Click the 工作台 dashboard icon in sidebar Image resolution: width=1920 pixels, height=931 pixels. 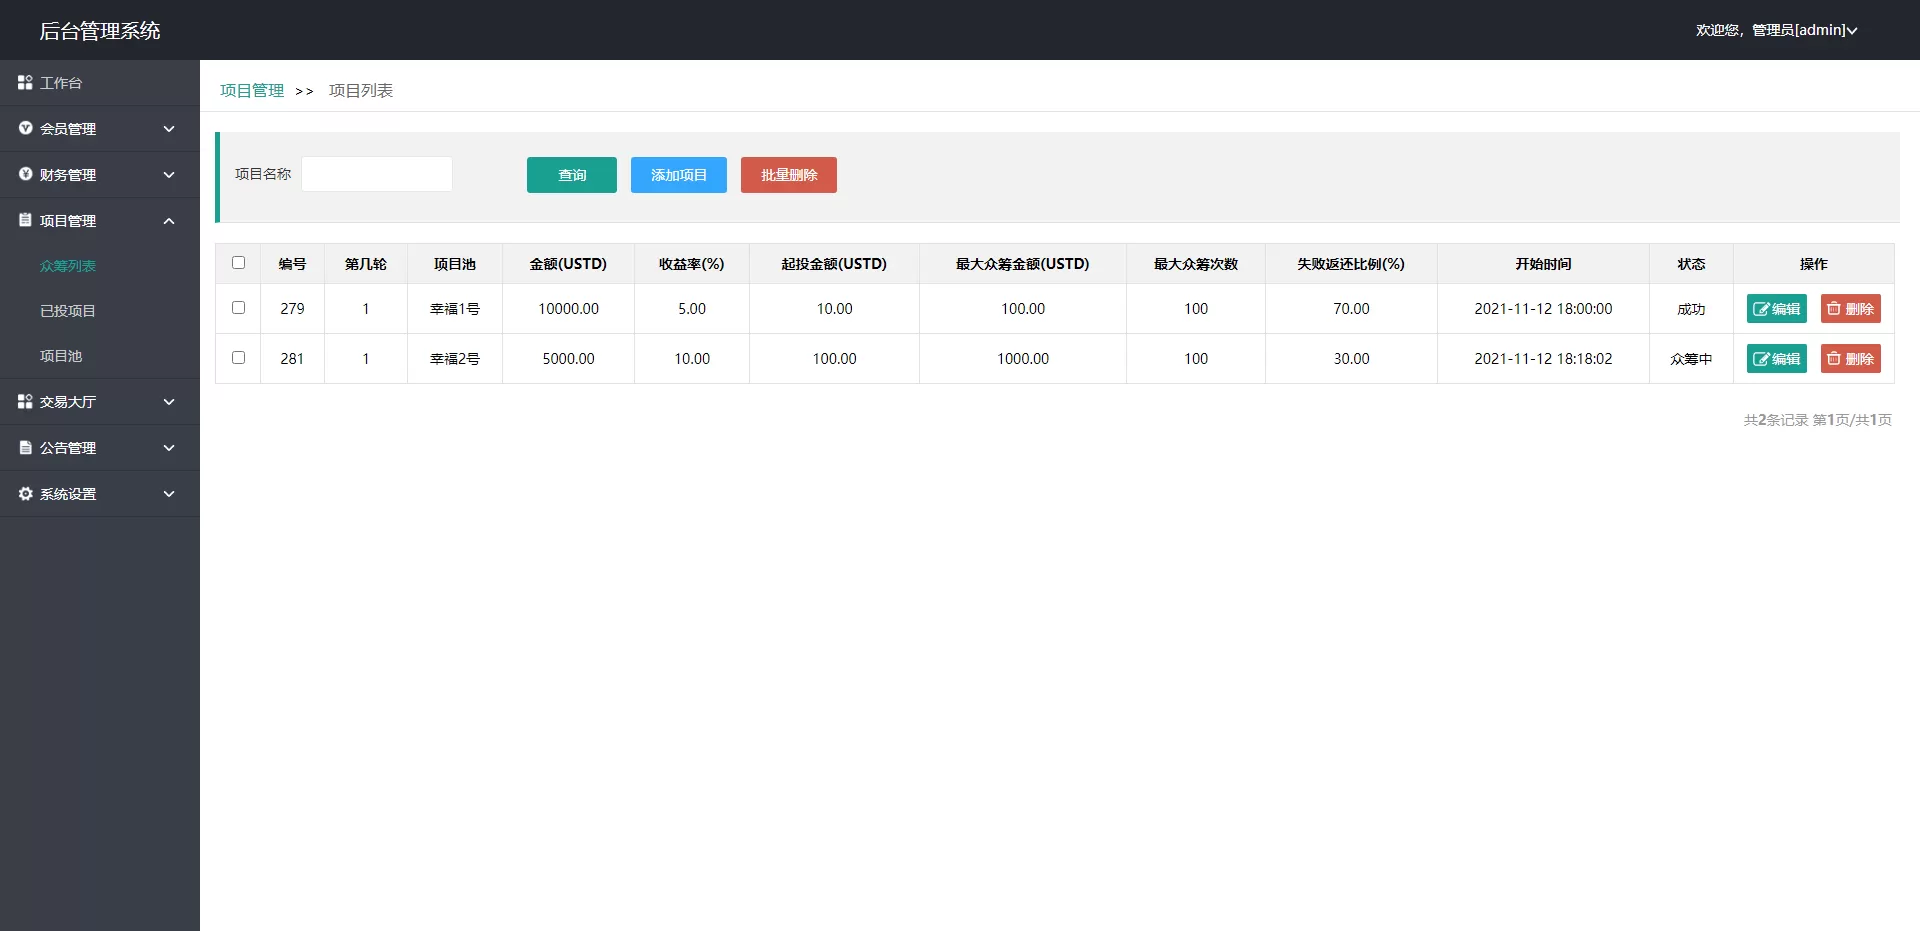coord(25,83)
